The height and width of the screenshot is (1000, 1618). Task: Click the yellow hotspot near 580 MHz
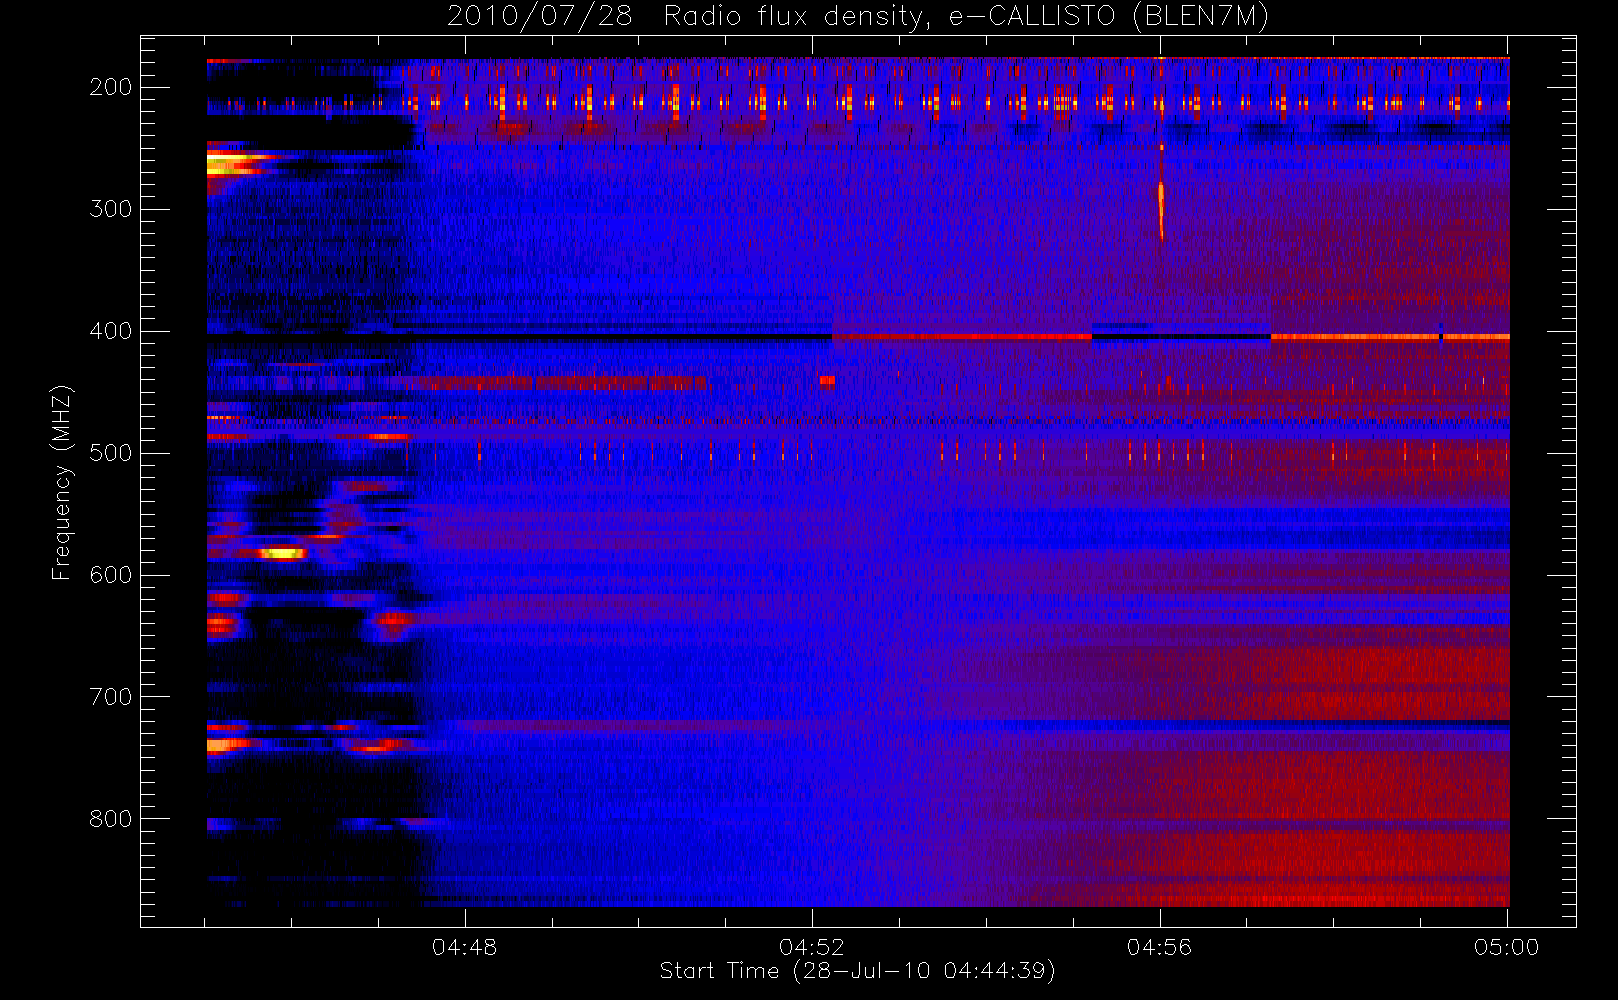(x=280, y=553)
